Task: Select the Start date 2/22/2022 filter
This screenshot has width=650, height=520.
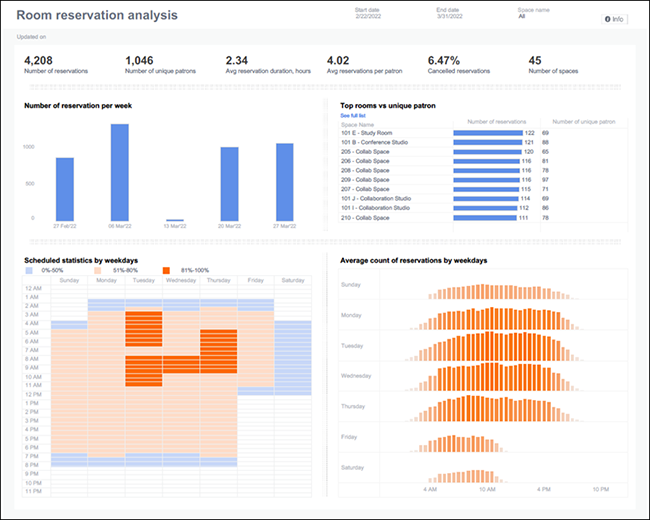Action: pos(368,13)
